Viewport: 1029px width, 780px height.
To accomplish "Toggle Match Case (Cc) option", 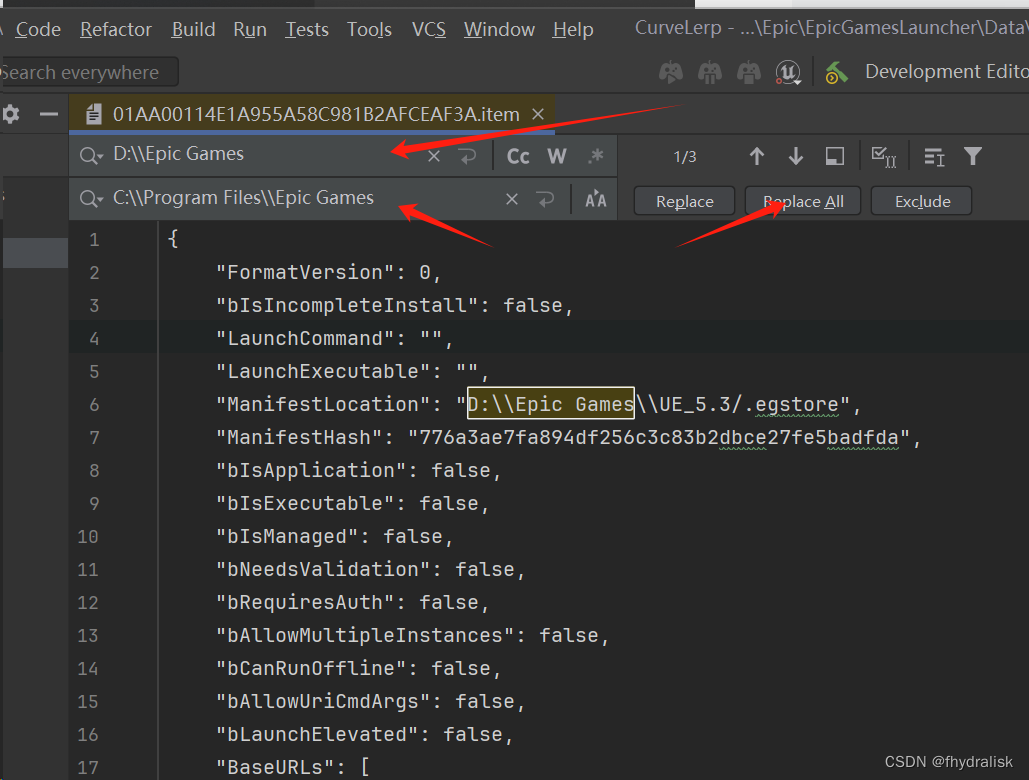I will [518, 156].
